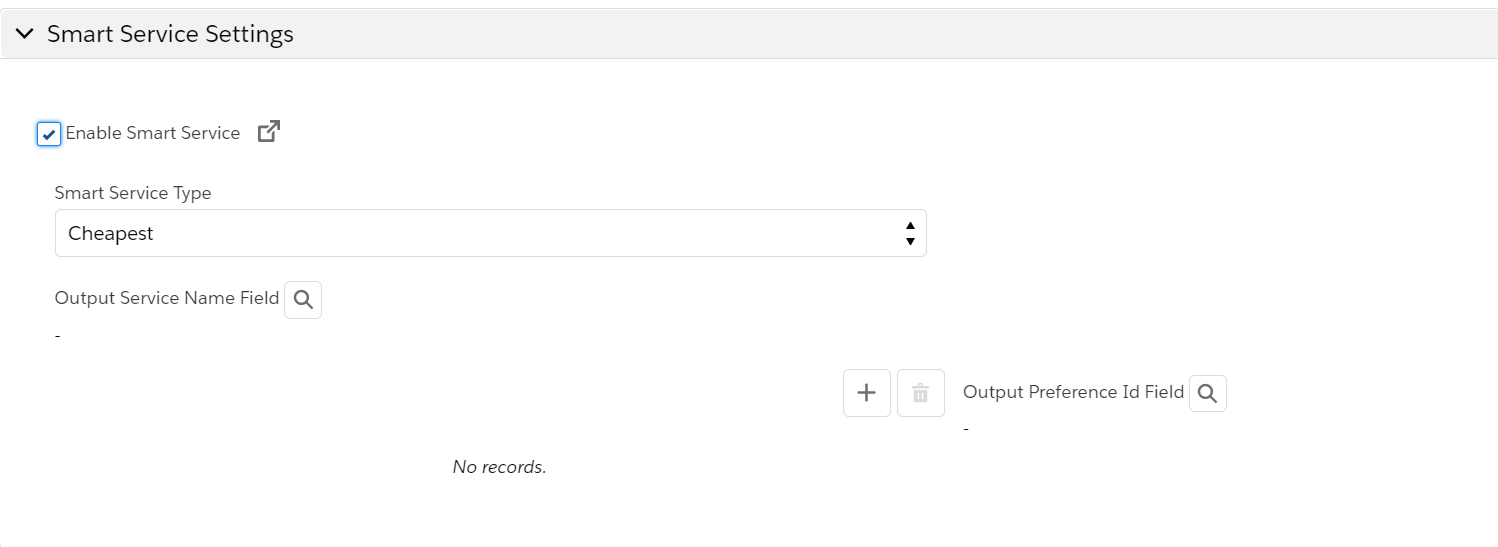Click the Output Preference Id Field search icon
Image resolution: width=1498 pixels, height=547 pixels.
[1207, 394]
